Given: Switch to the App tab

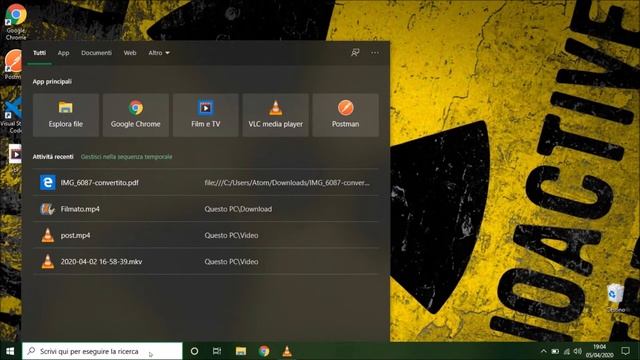Looking at the screenshot, I should click(x=63, y=53).
